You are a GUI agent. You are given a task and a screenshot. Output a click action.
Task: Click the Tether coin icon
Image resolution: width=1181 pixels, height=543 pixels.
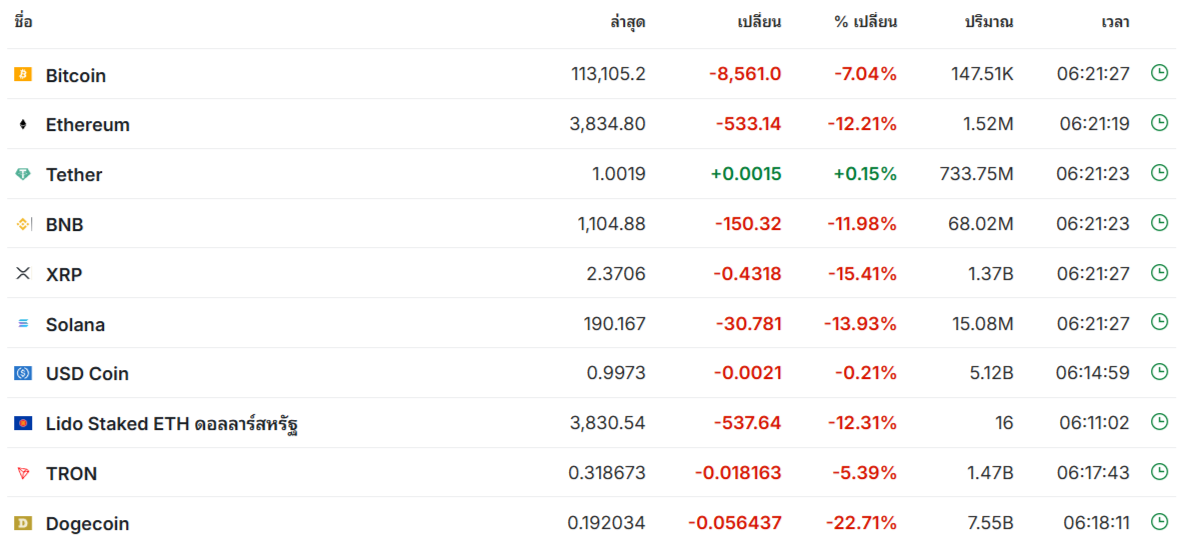pyautogui.click(x=23, y=174)
